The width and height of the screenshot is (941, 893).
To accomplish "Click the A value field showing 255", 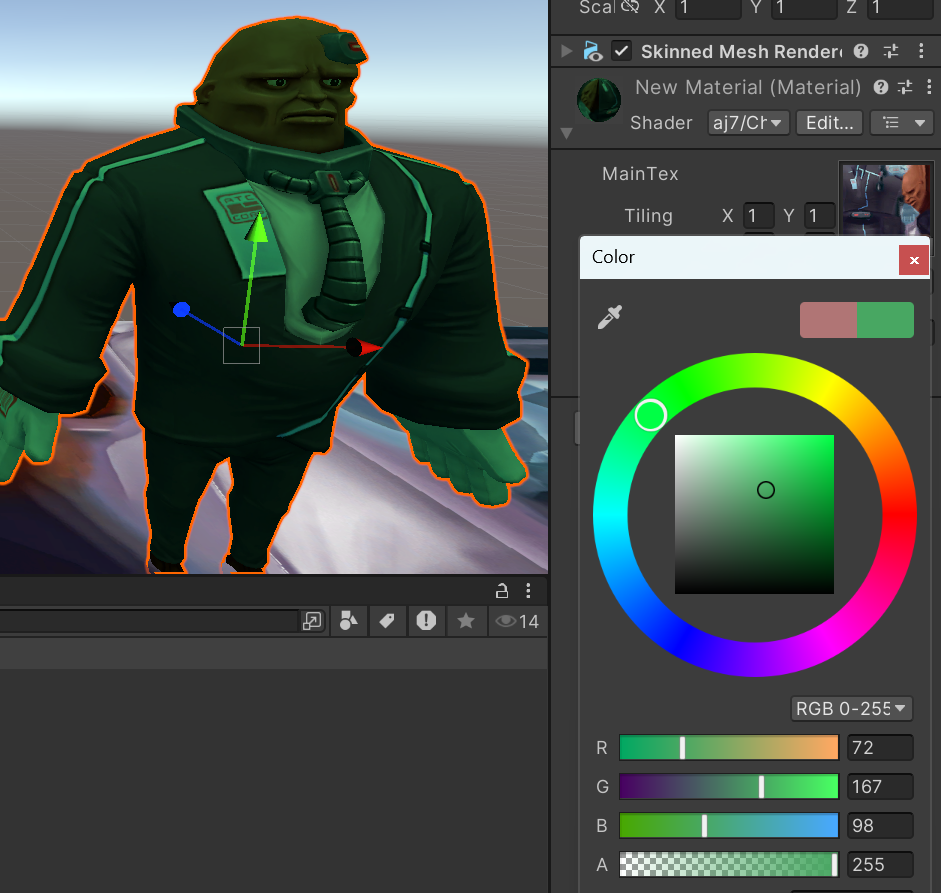I will click(880, 865).
